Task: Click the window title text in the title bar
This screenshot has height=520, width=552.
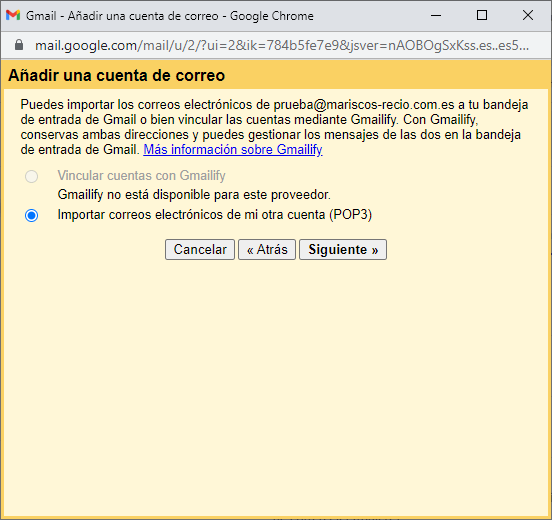Action: [x=170, y=16]
